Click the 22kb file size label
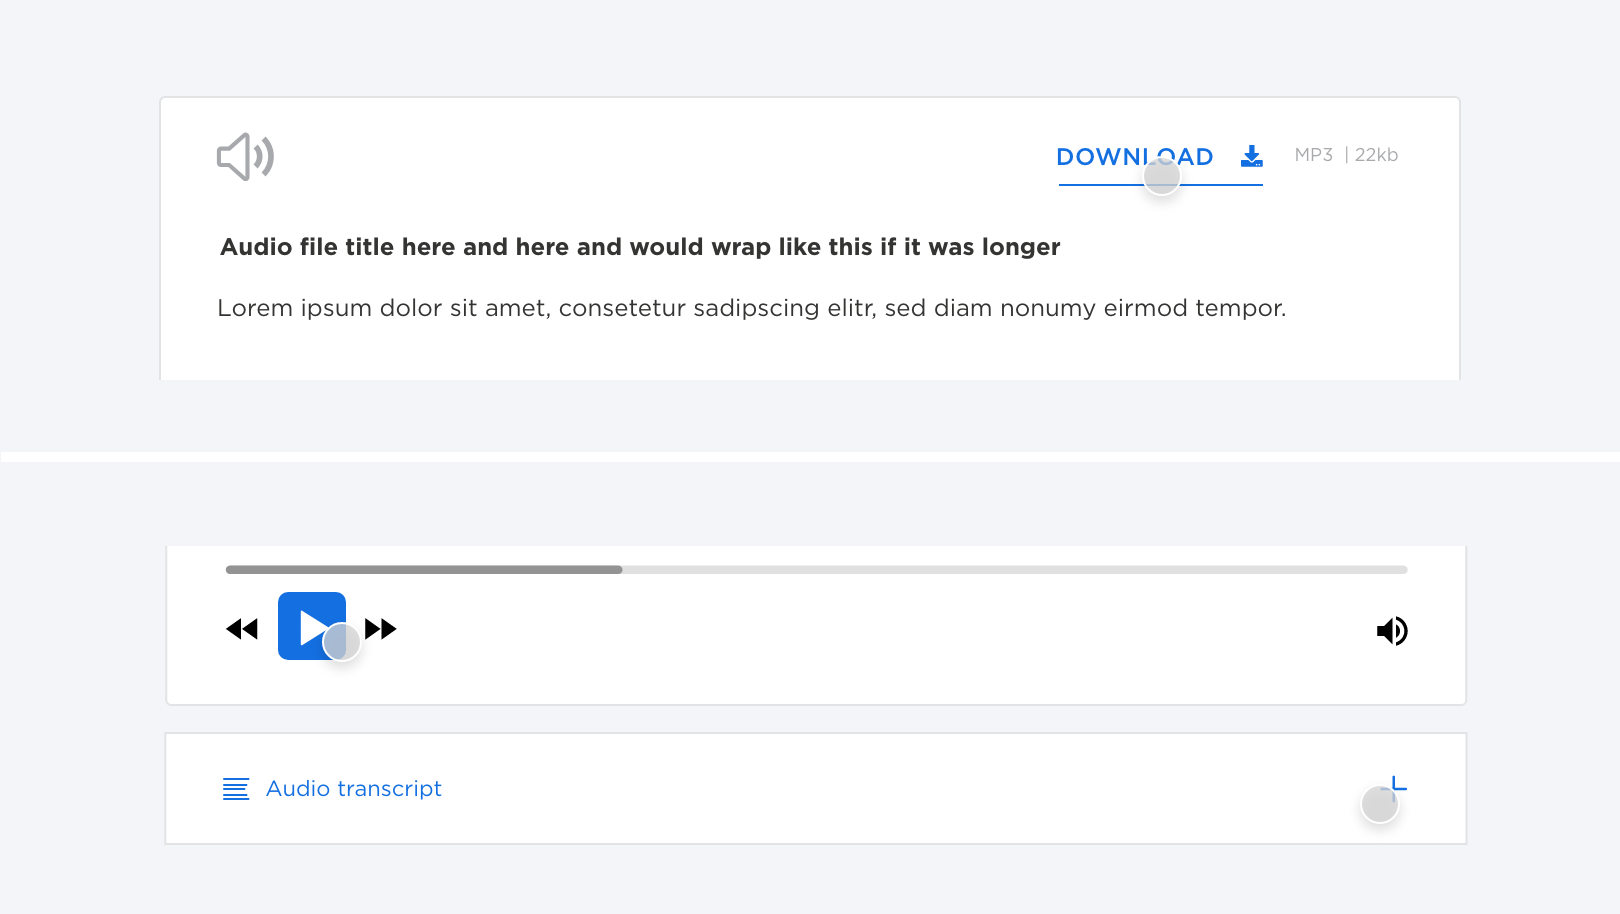Image resolution: width=1620 pixels, height=914 pixels. click(1376, 155)
